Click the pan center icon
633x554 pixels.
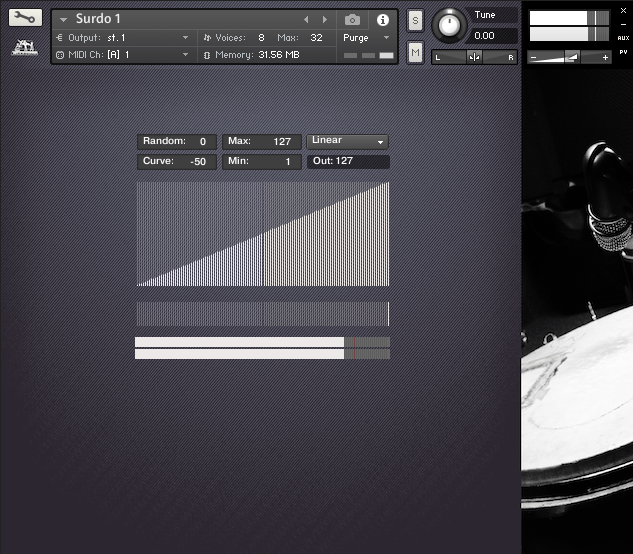(474, 57)
